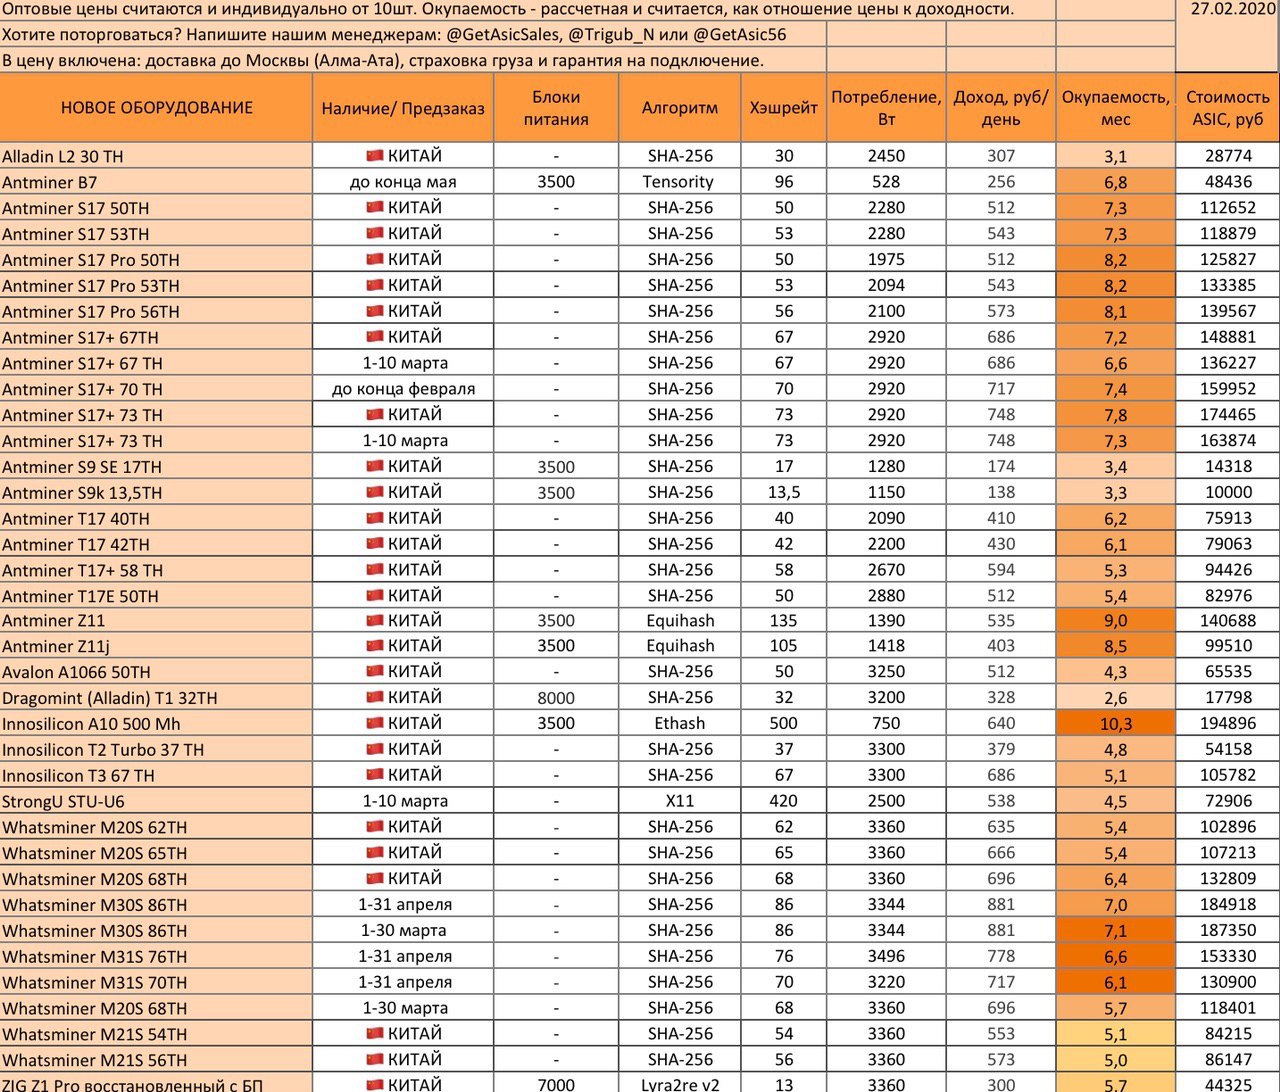Click the 'до конца мая' availability cell
The height and width of the screenshot is (1092, 1280).
coord(403,182)
